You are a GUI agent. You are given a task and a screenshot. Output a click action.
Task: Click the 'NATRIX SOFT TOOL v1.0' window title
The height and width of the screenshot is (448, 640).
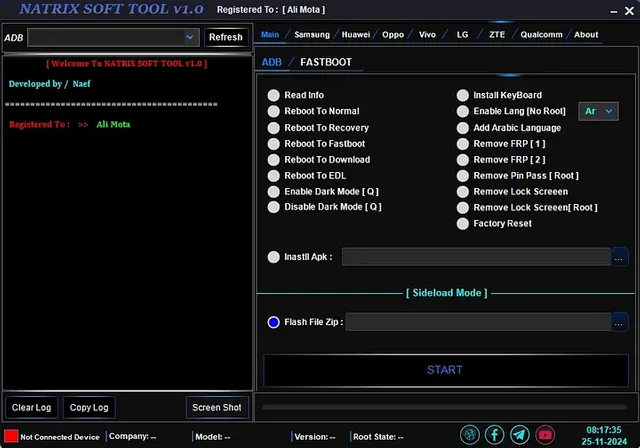(x=111, y=9)
